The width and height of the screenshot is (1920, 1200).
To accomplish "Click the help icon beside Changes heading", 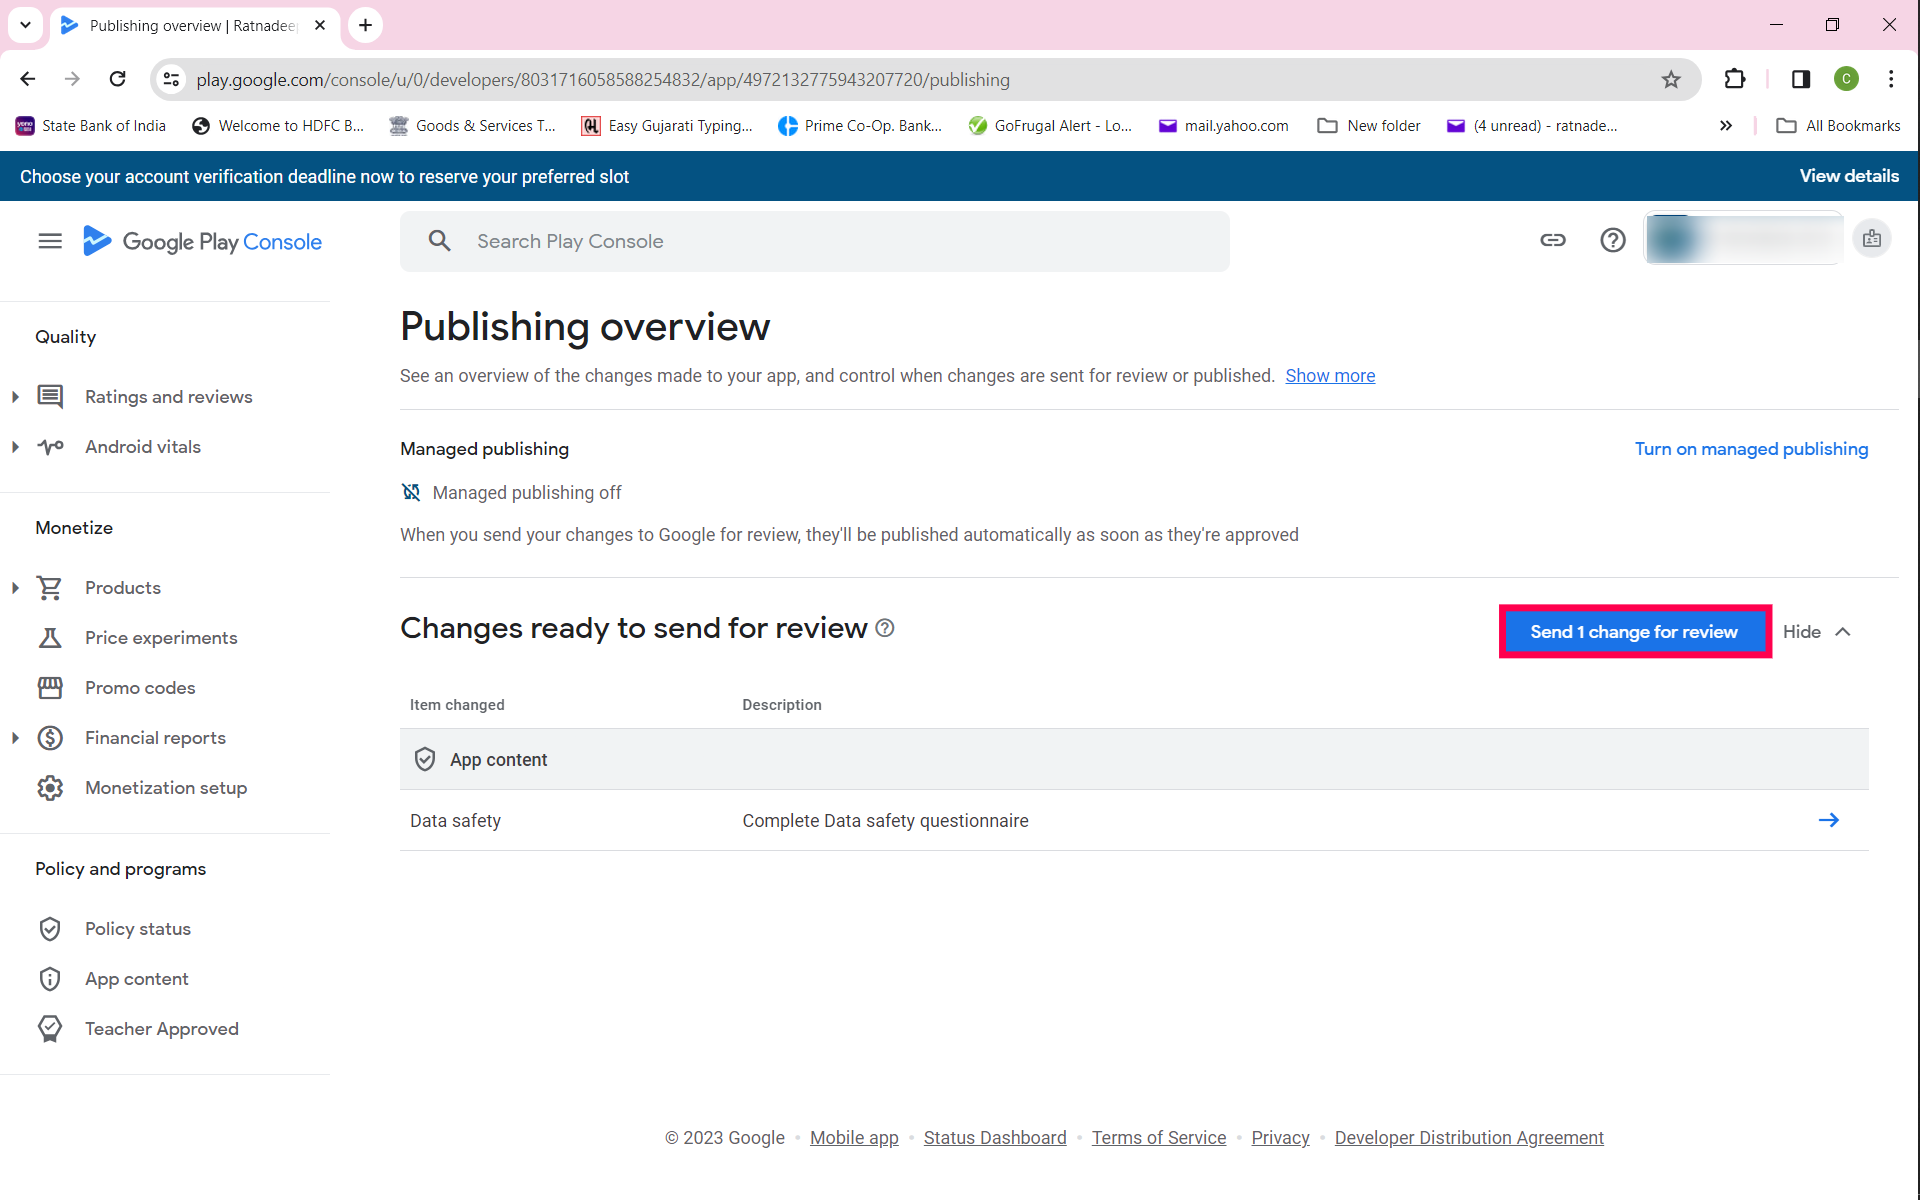I will (885, 628).
